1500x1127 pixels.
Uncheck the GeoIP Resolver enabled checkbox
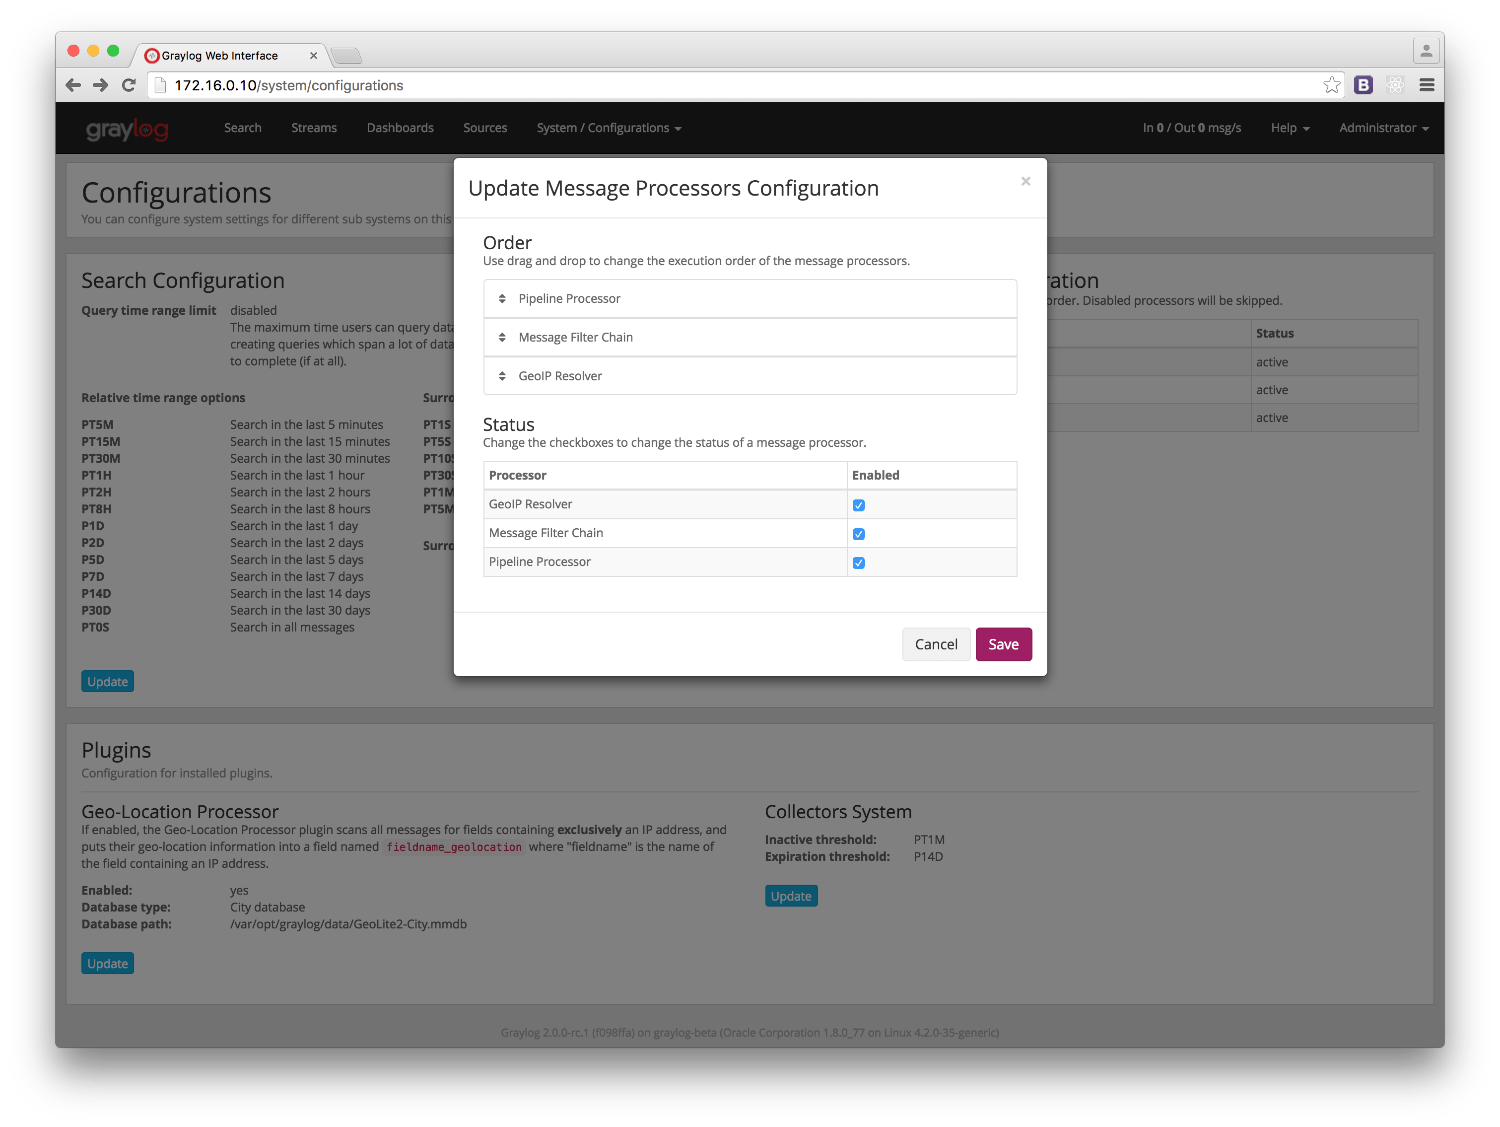[x=859, y=505]
